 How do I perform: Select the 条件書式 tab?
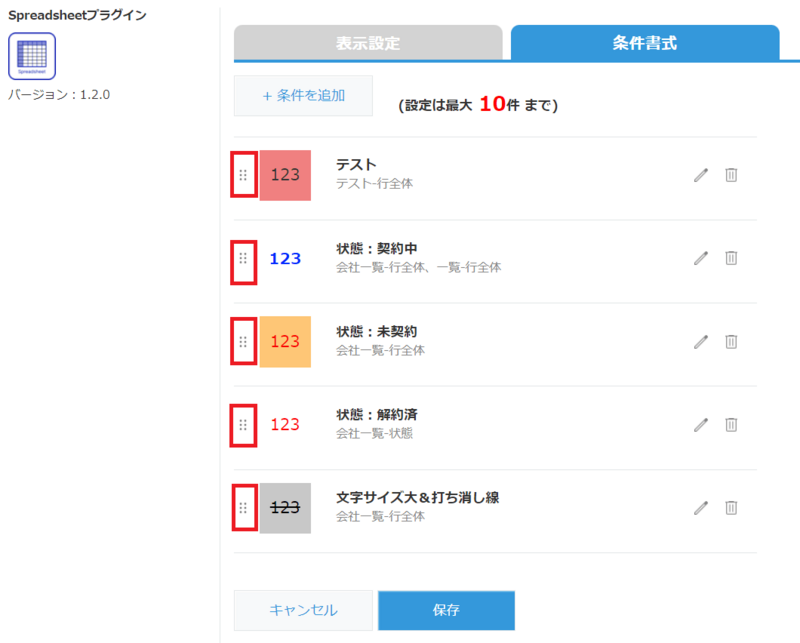(644, 43)
